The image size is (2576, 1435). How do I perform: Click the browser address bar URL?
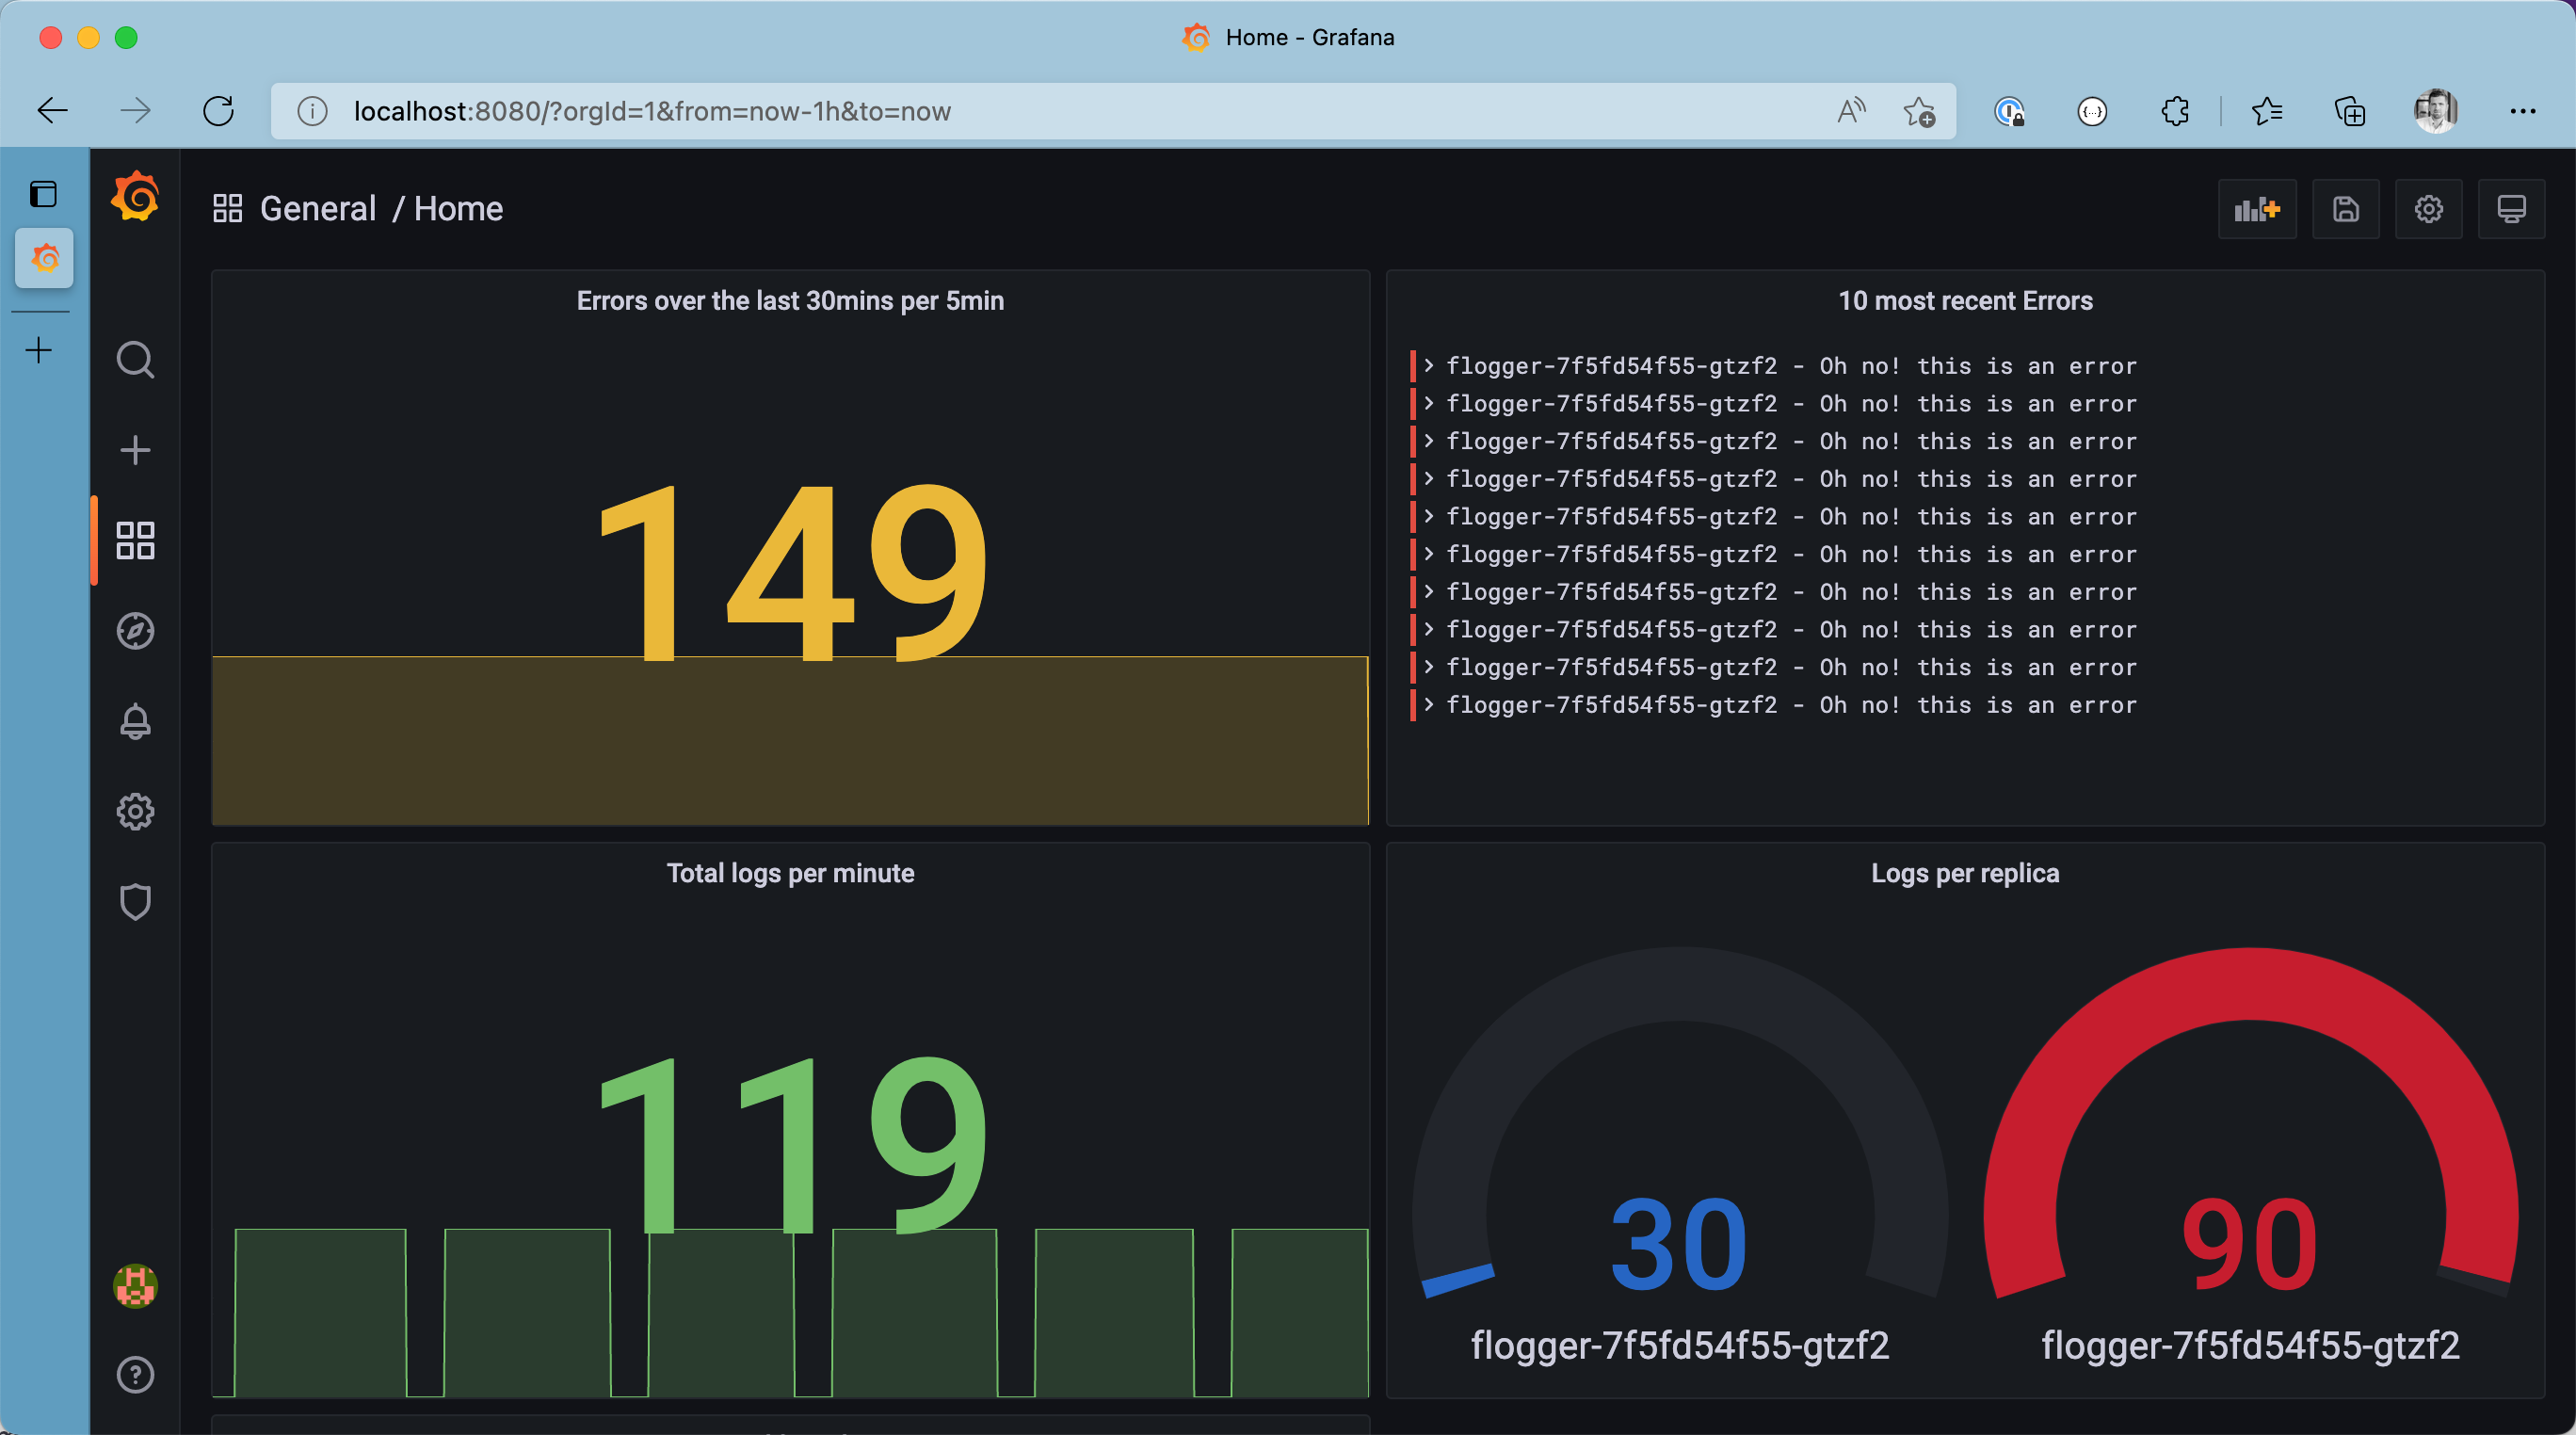click(652, 111)
